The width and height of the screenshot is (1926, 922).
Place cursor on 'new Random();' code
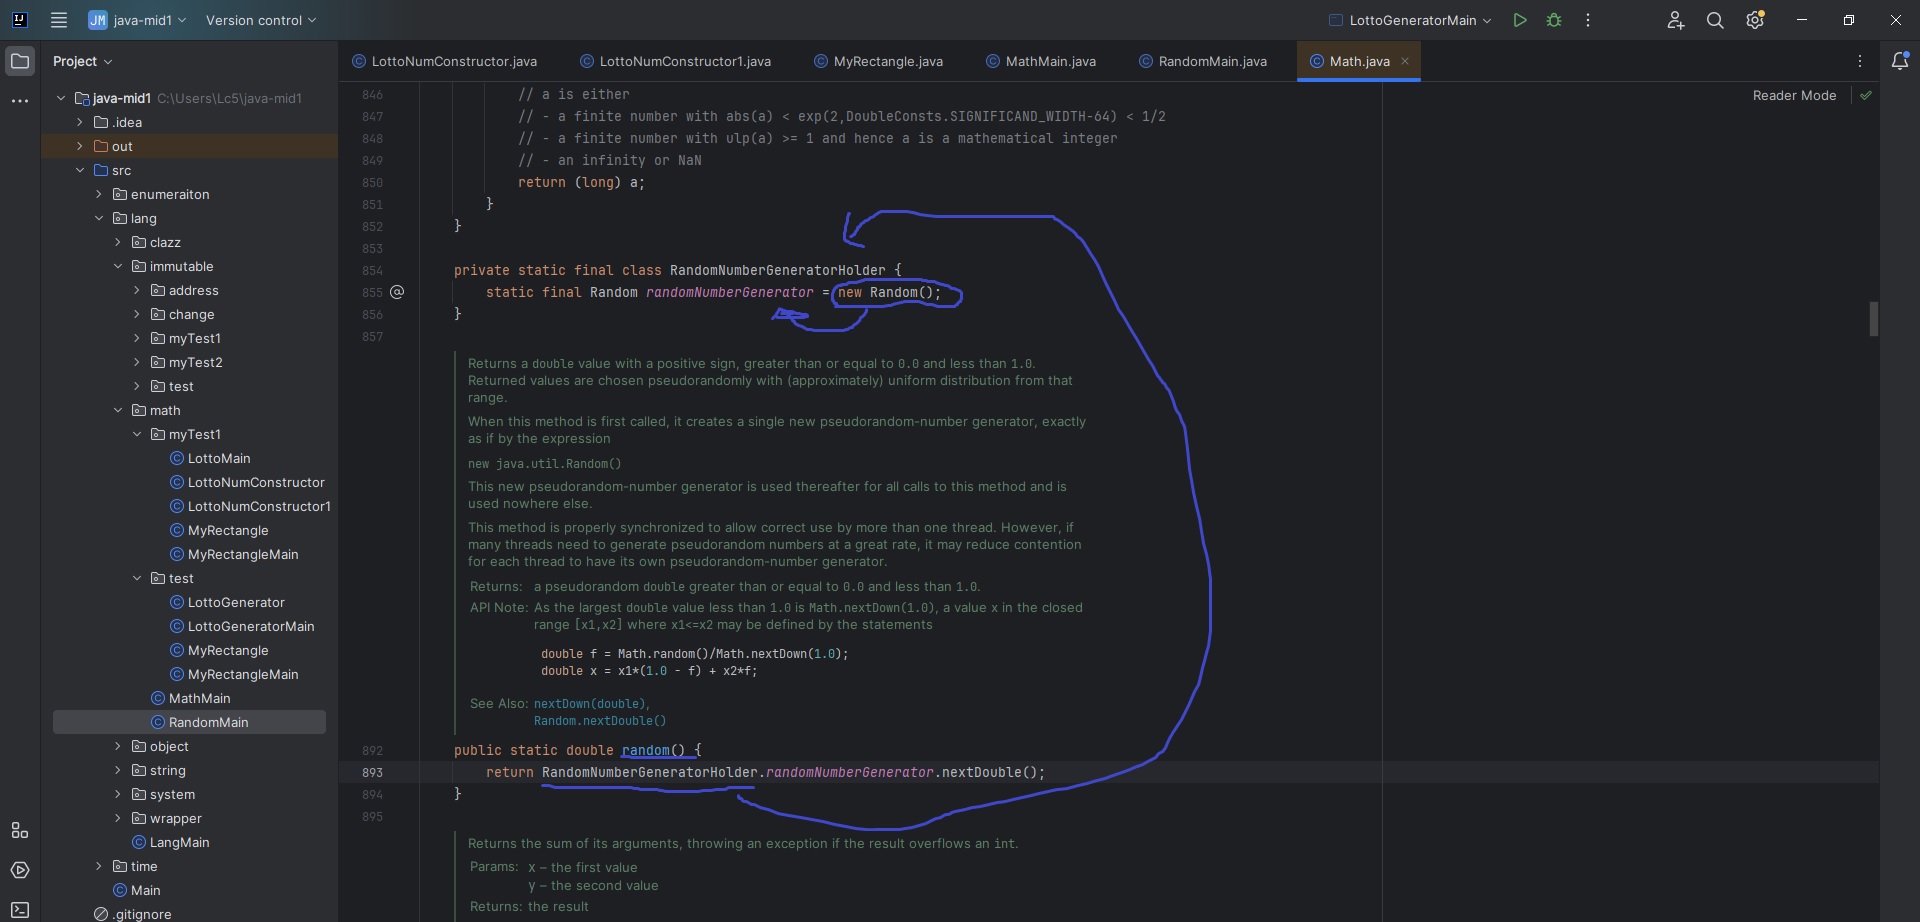pos(889,292)
